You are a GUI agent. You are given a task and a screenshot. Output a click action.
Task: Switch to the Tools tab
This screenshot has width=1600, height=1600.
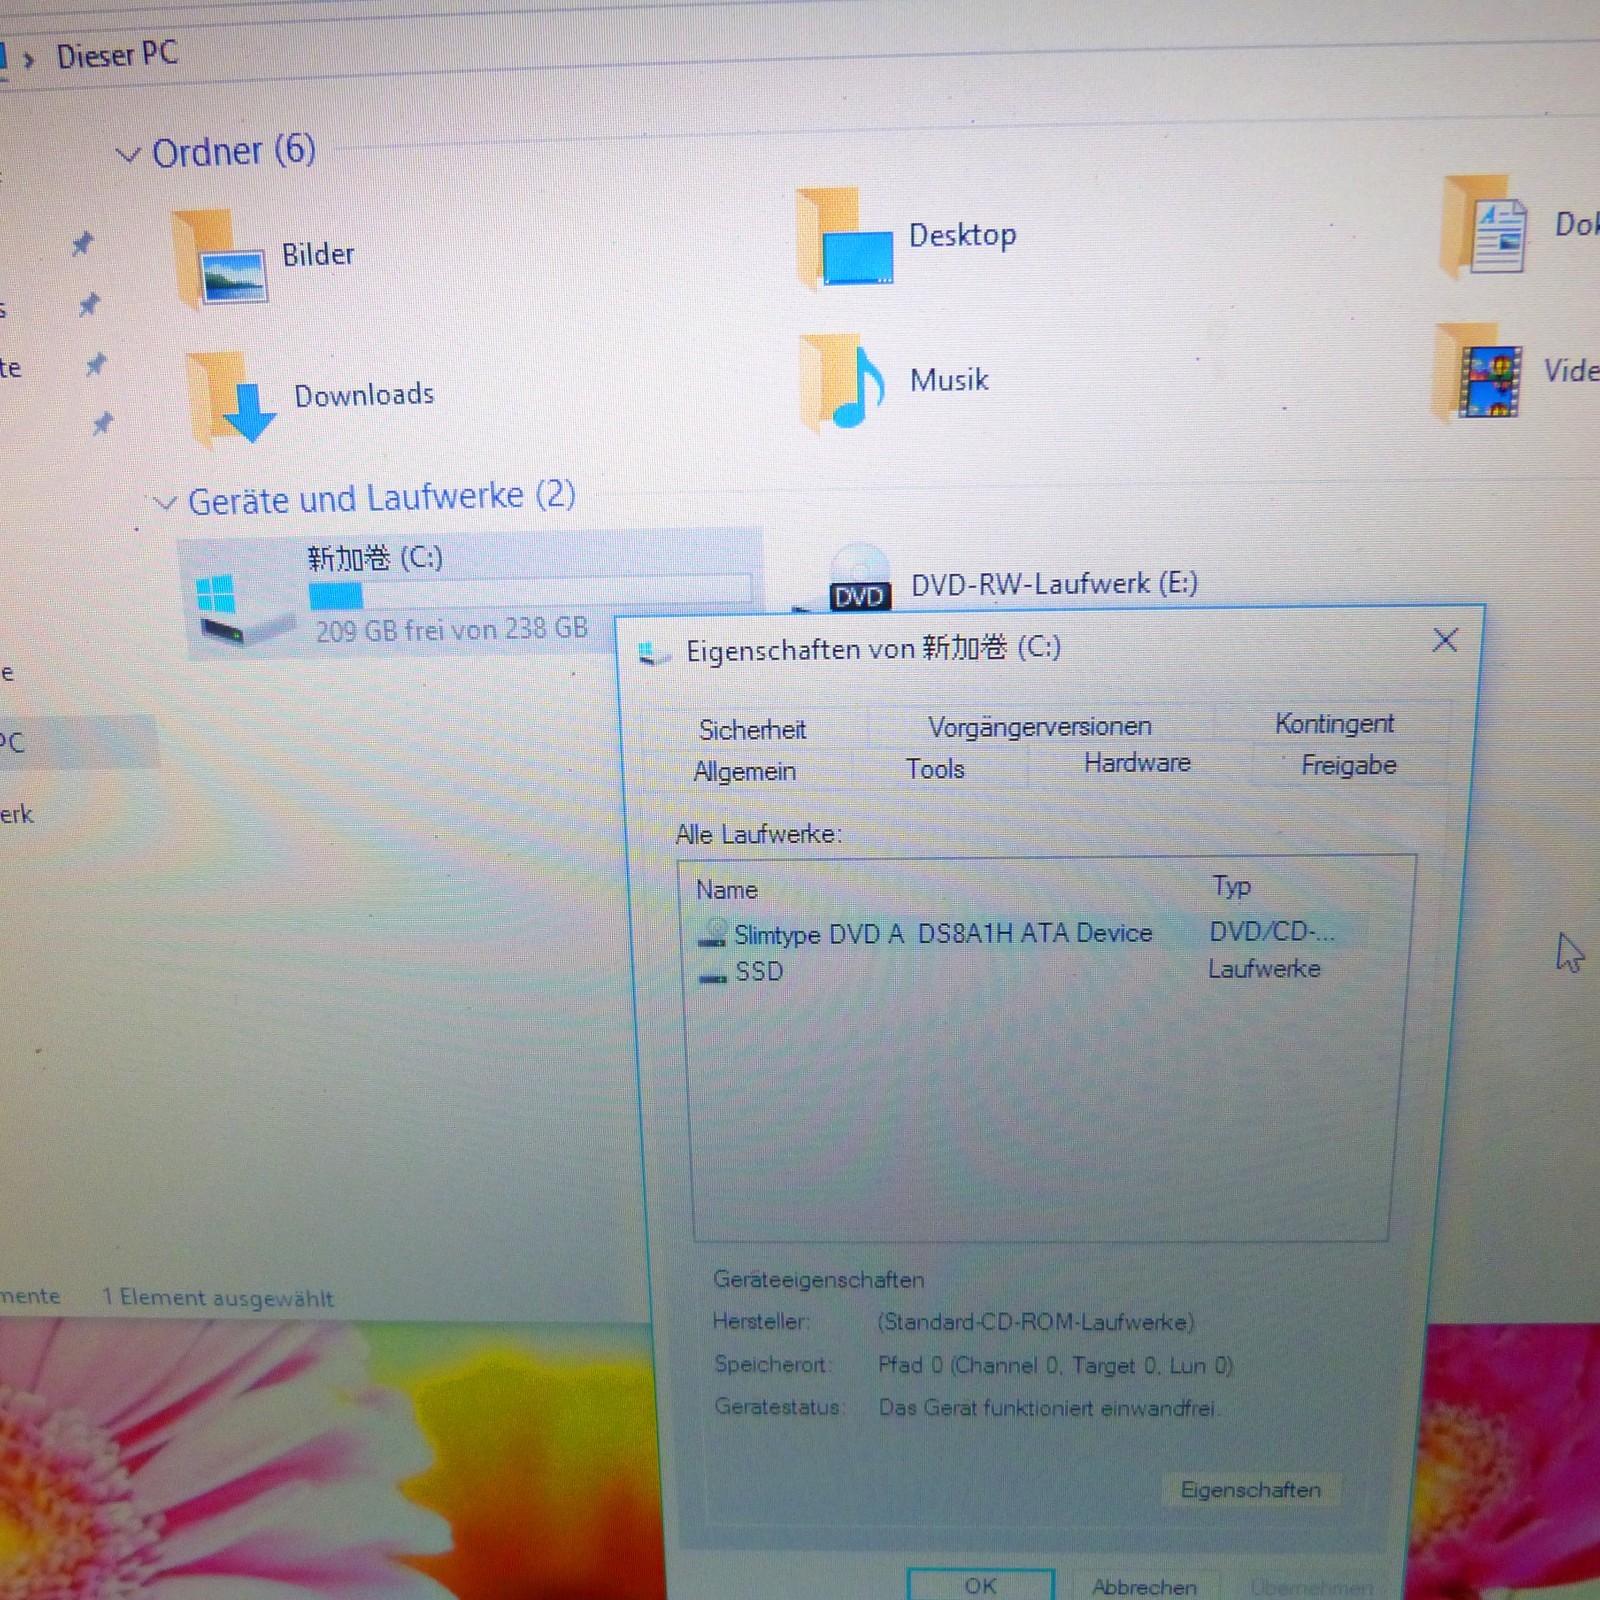935,769
